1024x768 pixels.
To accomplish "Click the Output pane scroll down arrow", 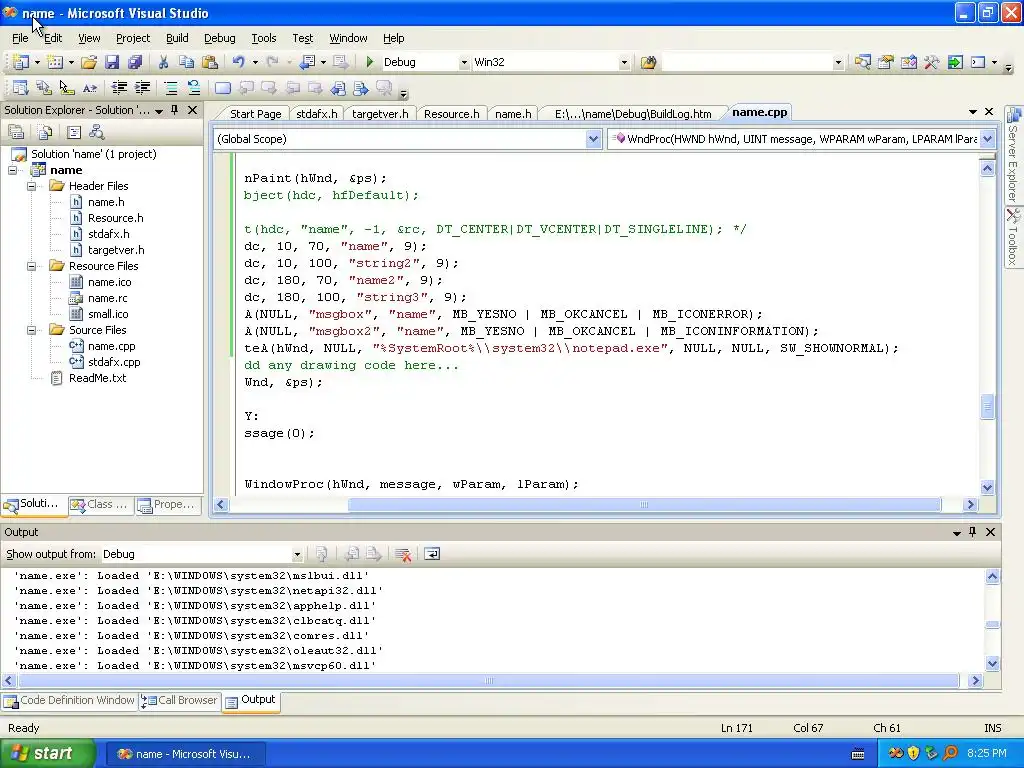I will coord(992,664).
